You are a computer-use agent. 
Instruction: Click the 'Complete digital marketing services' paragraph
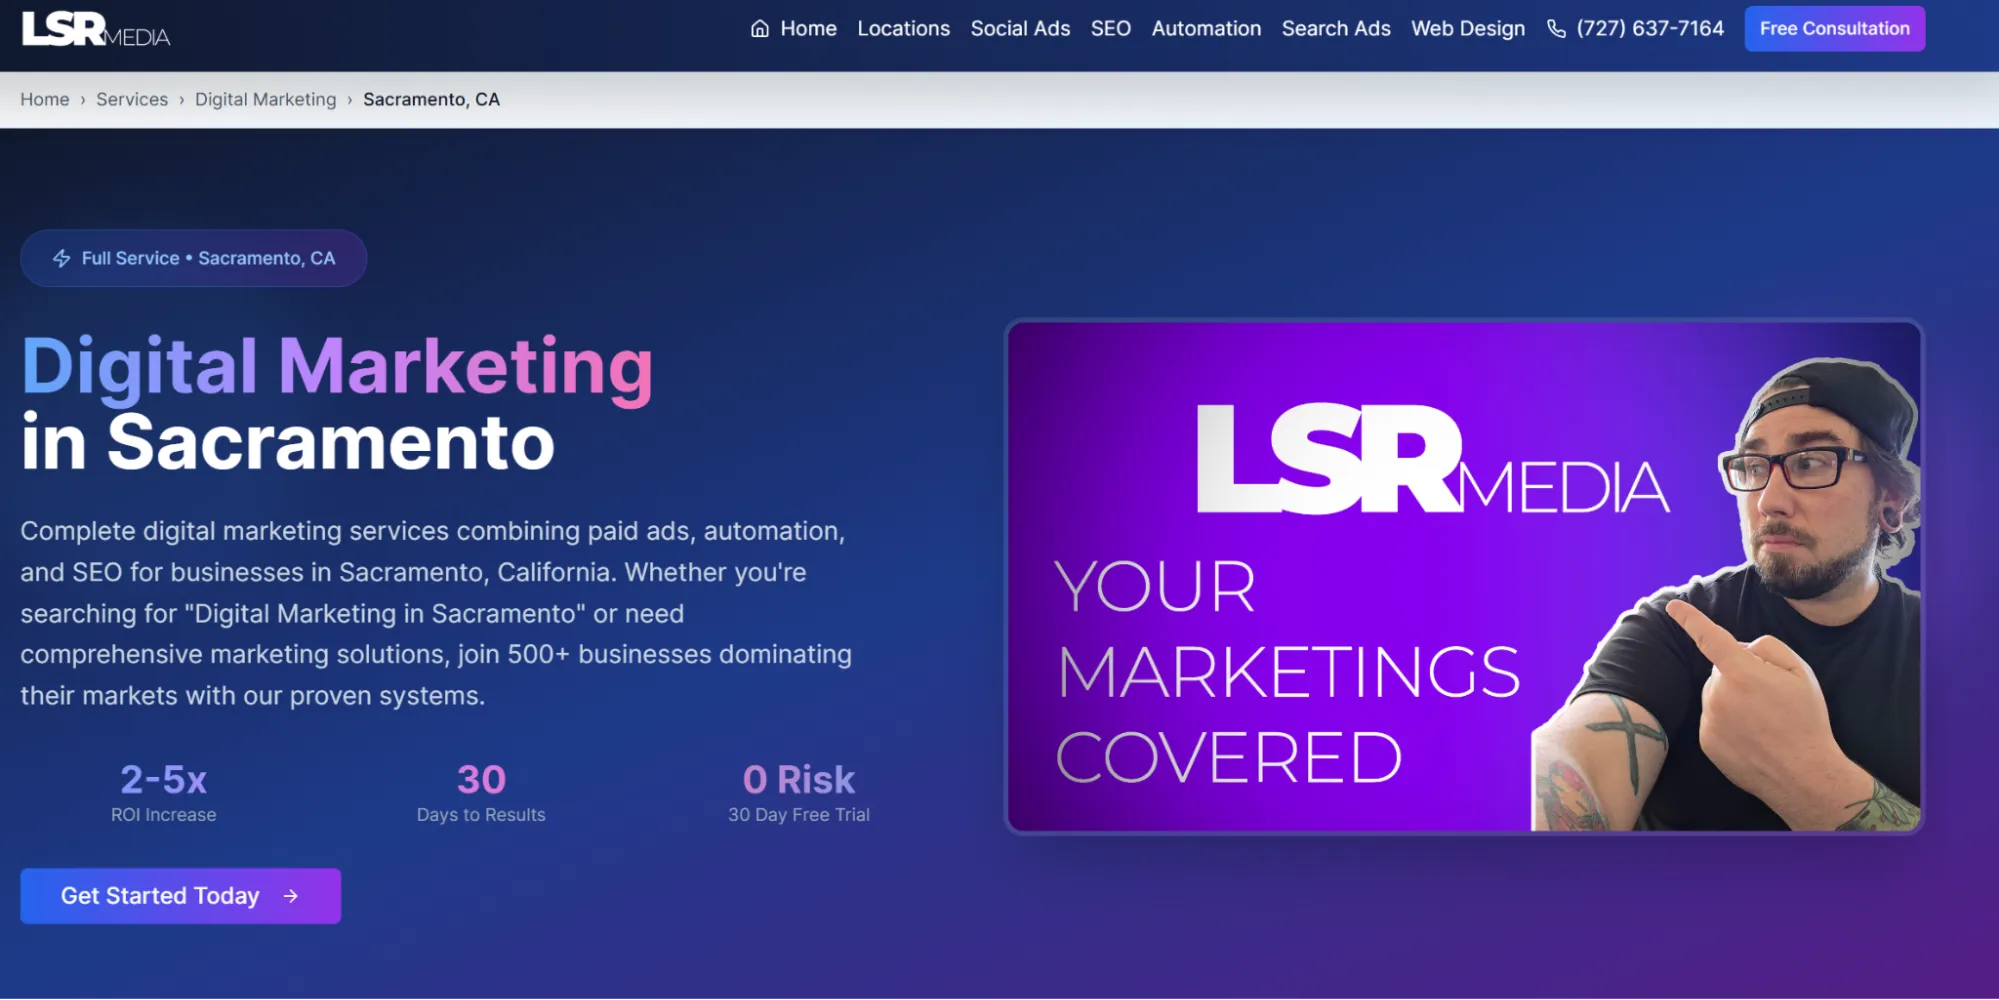coord(436,613)
